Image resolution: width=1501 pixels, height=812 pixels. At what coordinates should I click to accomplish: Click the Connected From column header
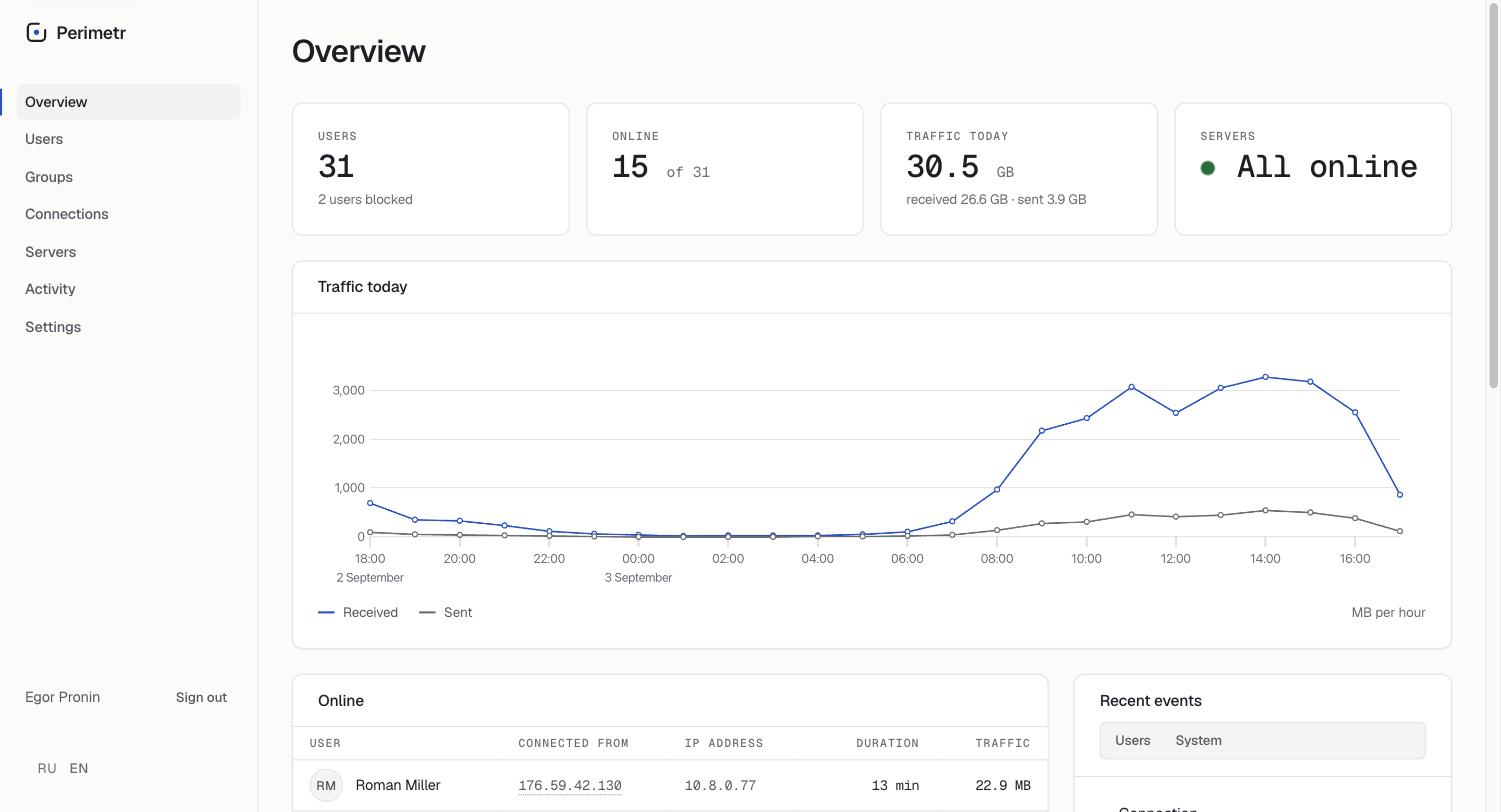[573, 743]
